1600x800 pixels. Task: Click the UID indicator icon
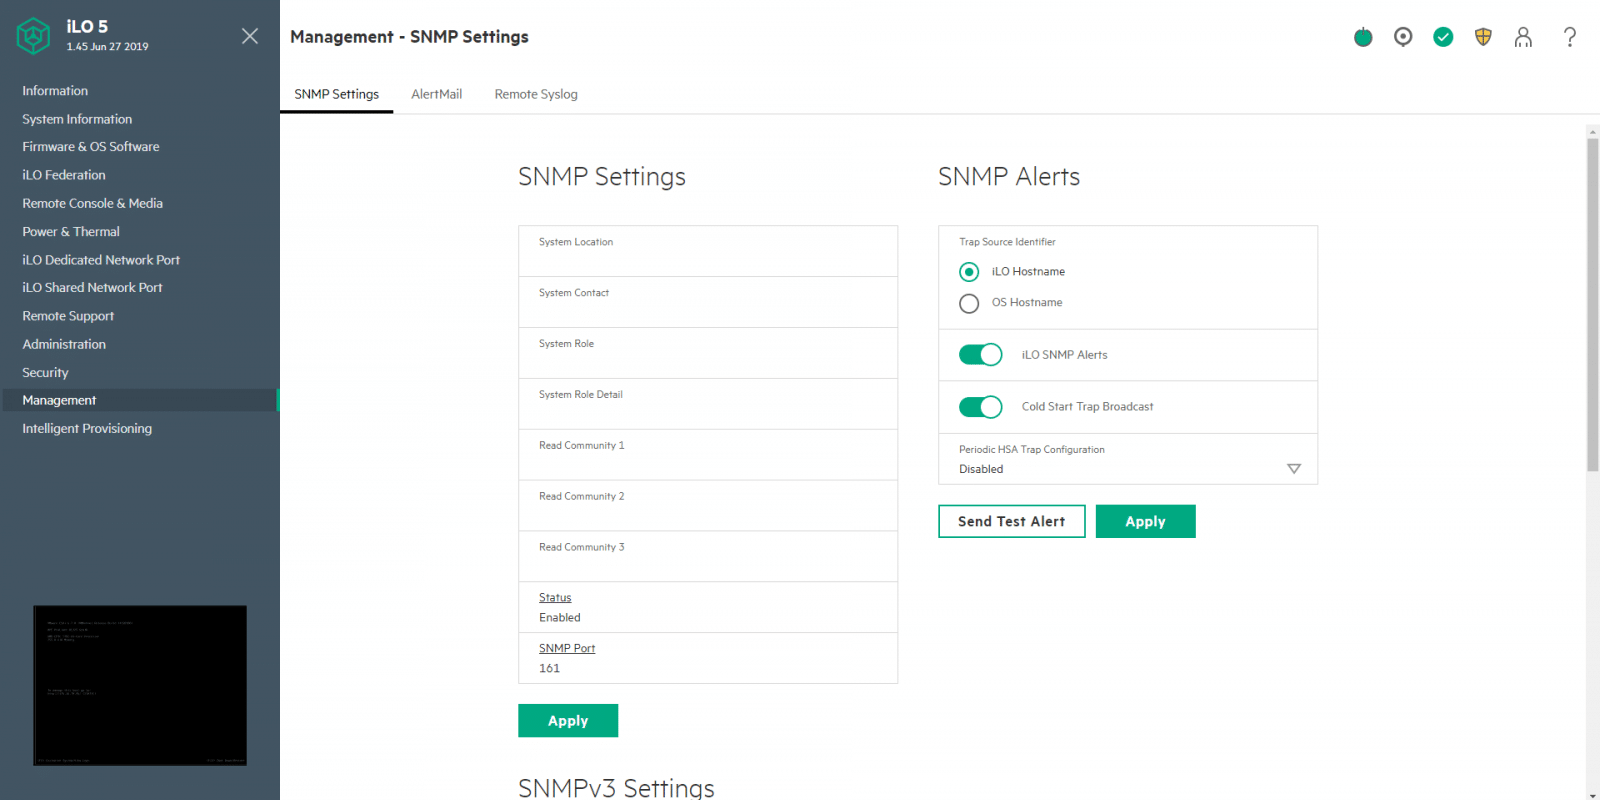(1403, 37)
